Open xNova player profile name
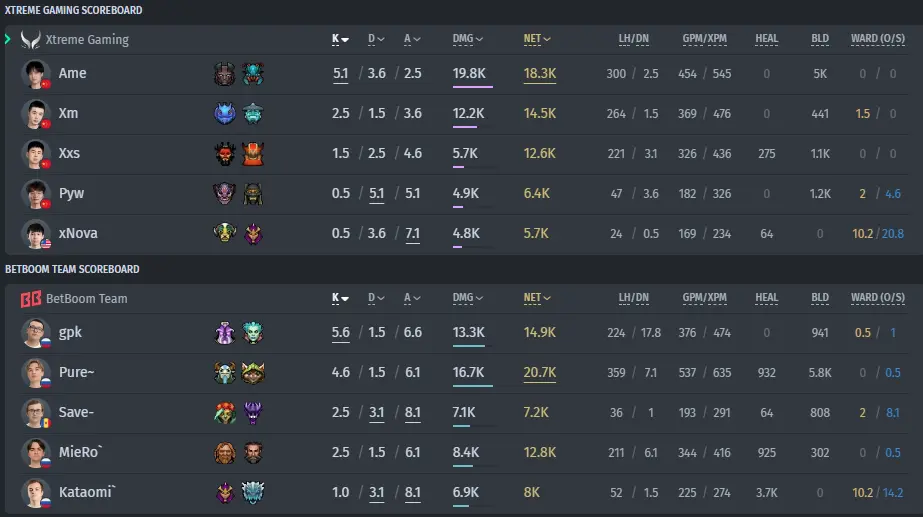The height and width of the screenshot is (517, 923). 78,233
